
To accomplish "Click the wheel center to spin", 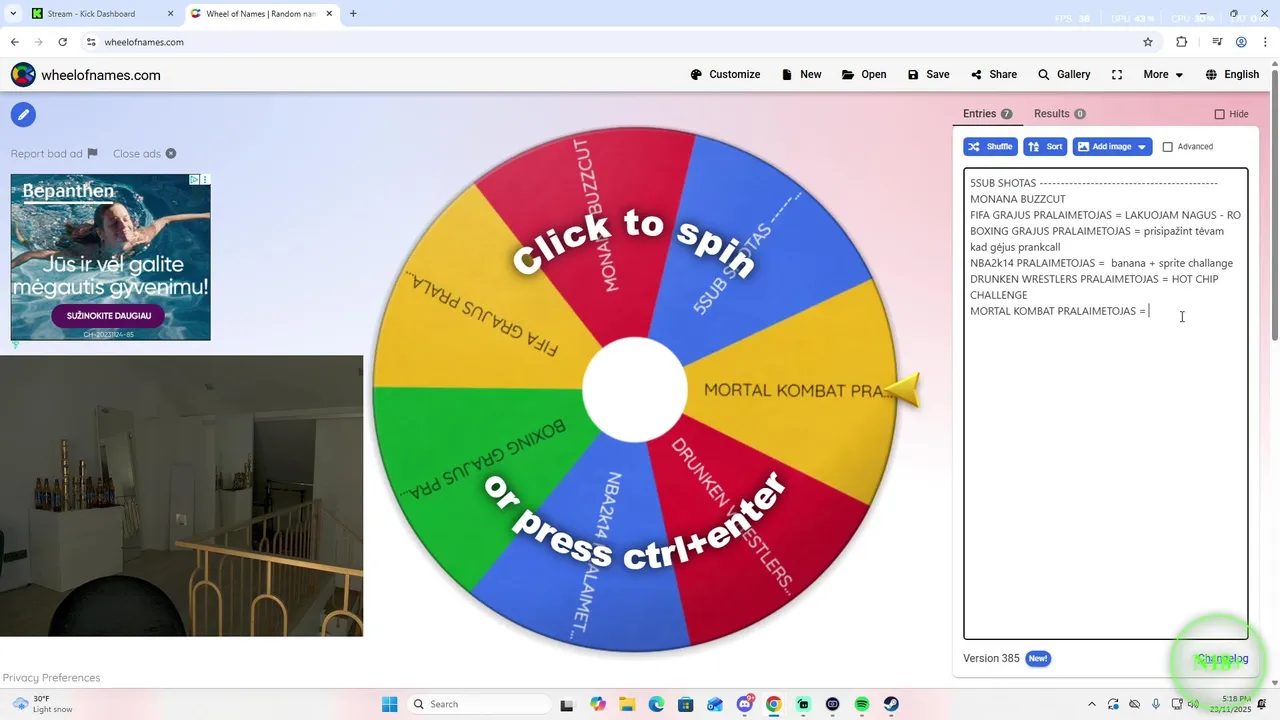I will tap(635, 390).
